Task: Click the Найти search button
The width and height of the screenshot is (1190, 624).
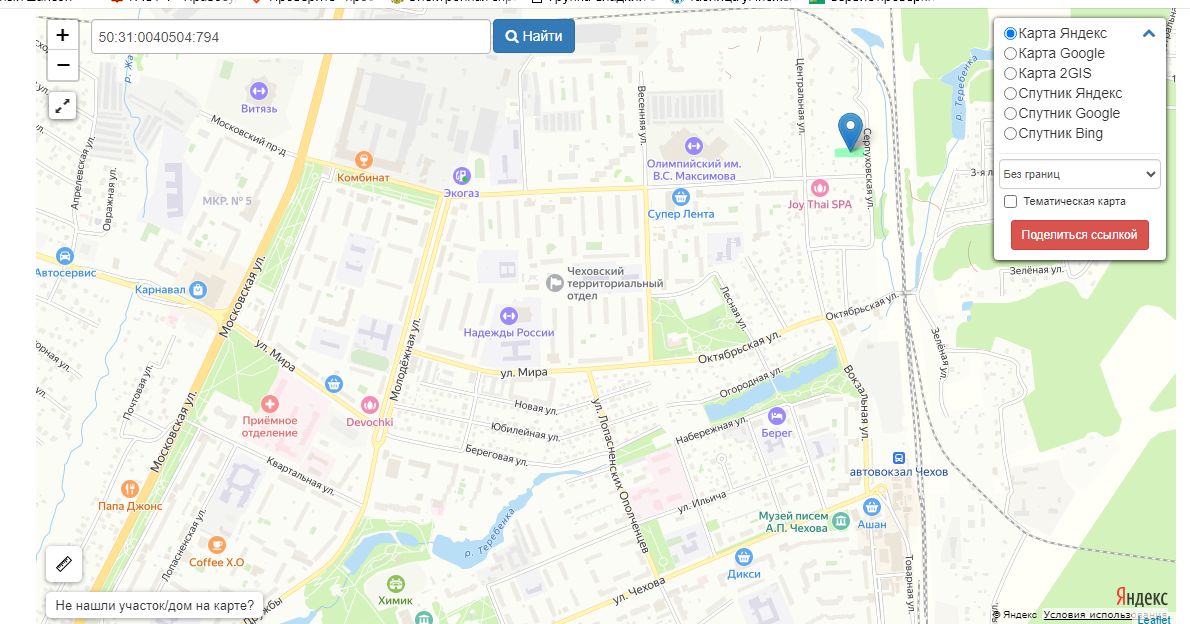Action: click(534, 36)
